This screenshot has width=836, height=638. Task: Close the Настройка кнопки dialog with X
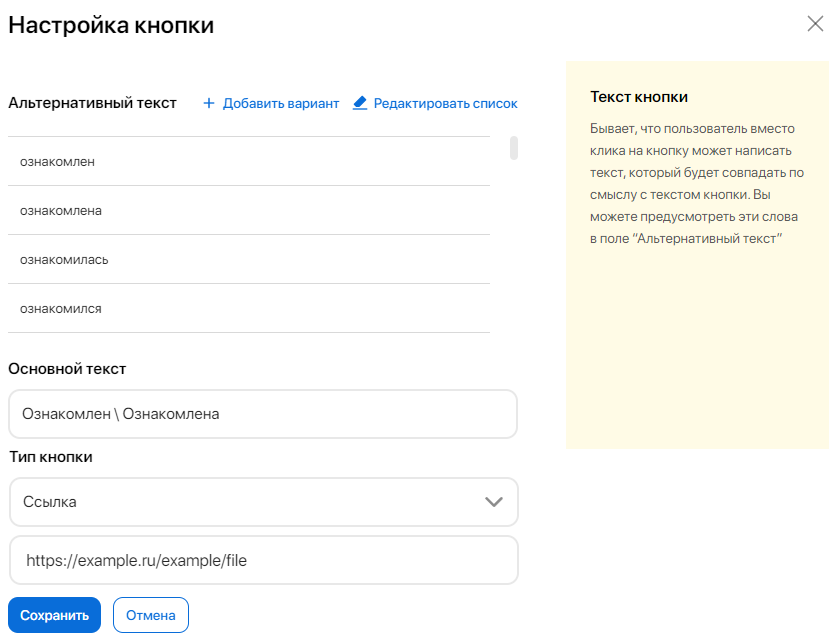pos(815,25)
